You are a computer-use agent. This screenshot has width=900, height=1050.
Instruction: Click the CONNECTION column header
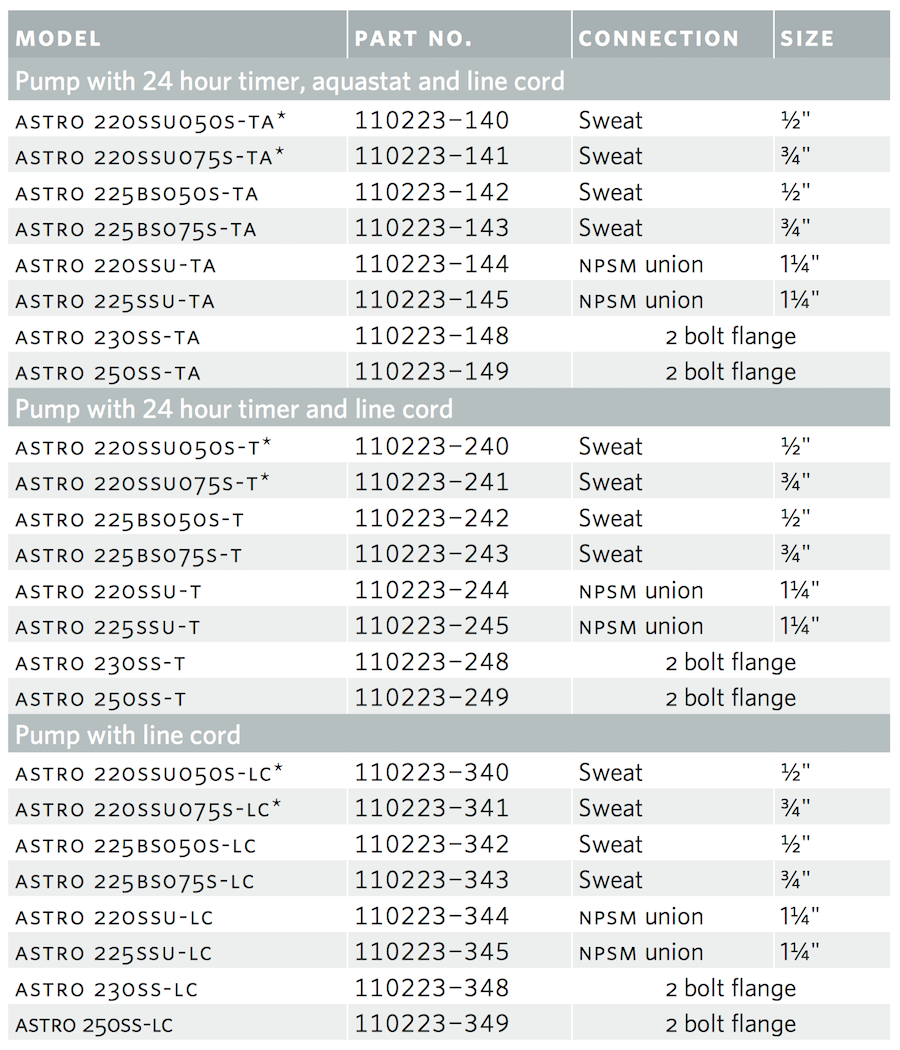[x=658, y=39]
